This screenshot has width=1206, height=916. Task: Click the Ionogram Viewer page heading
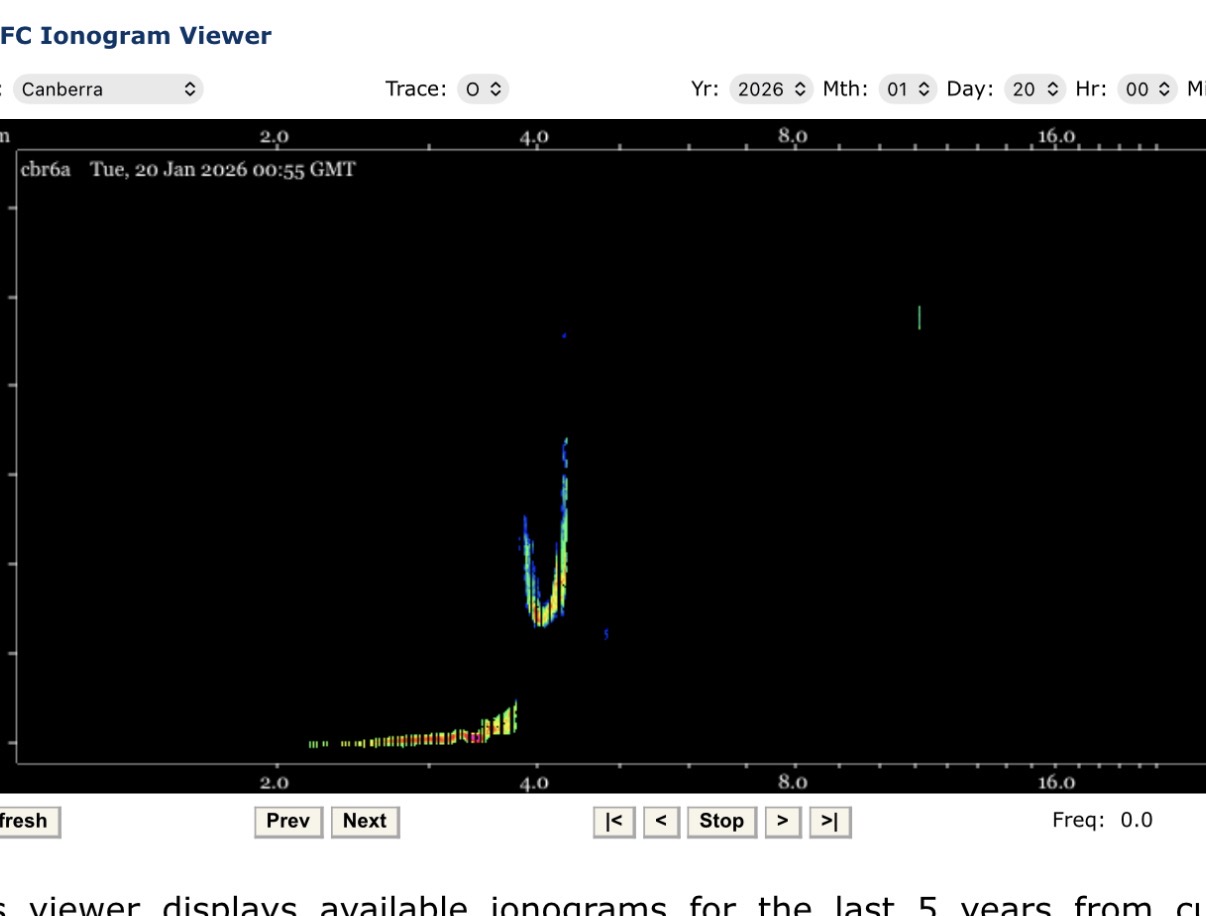(x=136, y=36)
